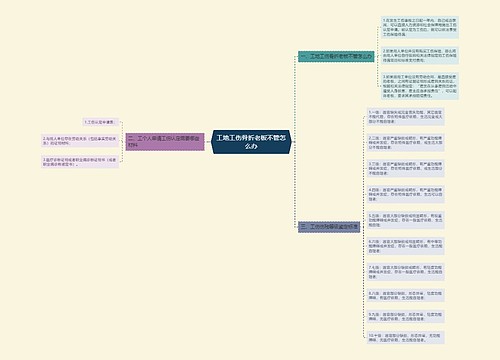Select second light-blue leaf under branch 一
This screenshot has width=500, height=360.
(x=420, y=55)
